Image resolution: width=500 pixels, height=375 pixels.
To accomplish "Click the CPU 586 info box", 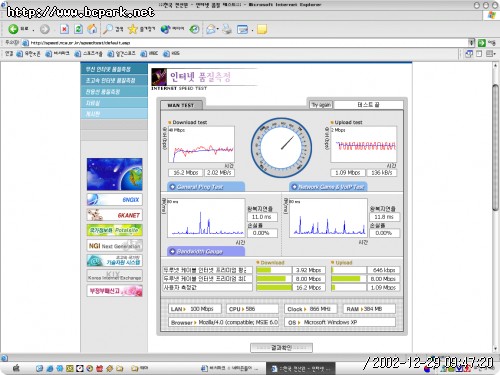I will tap(252, 309).
